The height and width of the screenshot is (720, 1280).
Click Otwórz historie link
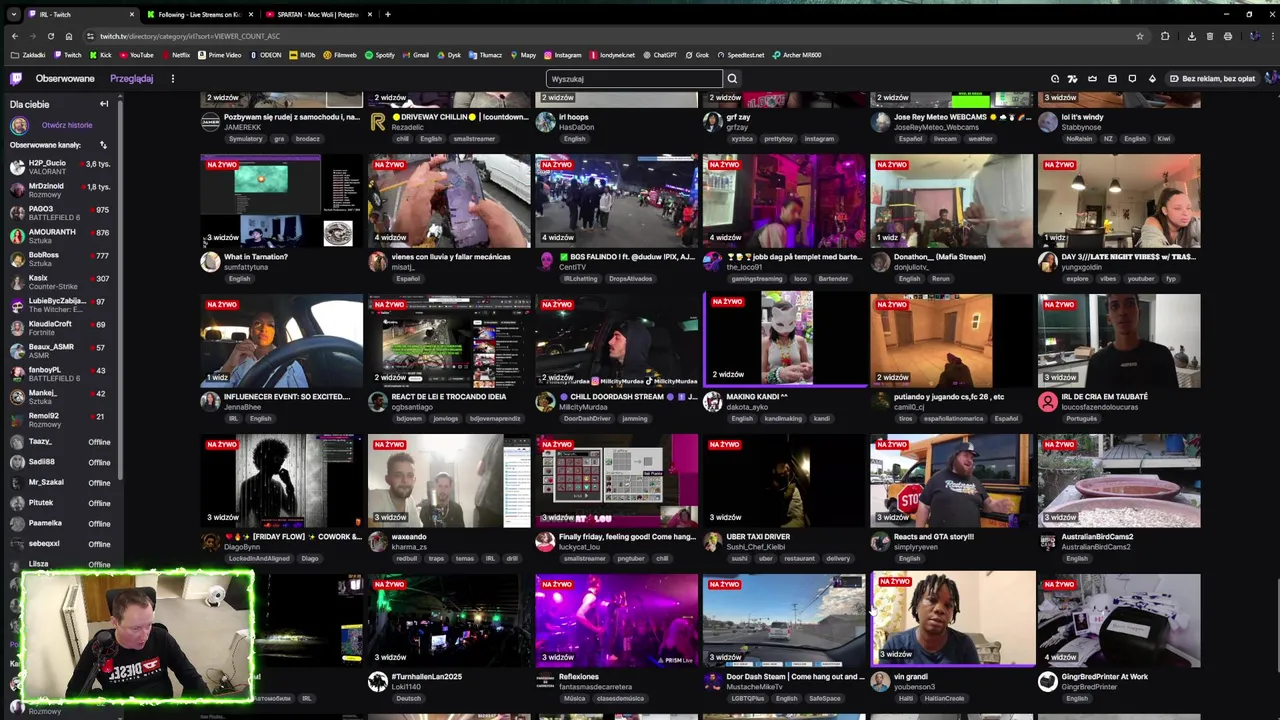67,125
